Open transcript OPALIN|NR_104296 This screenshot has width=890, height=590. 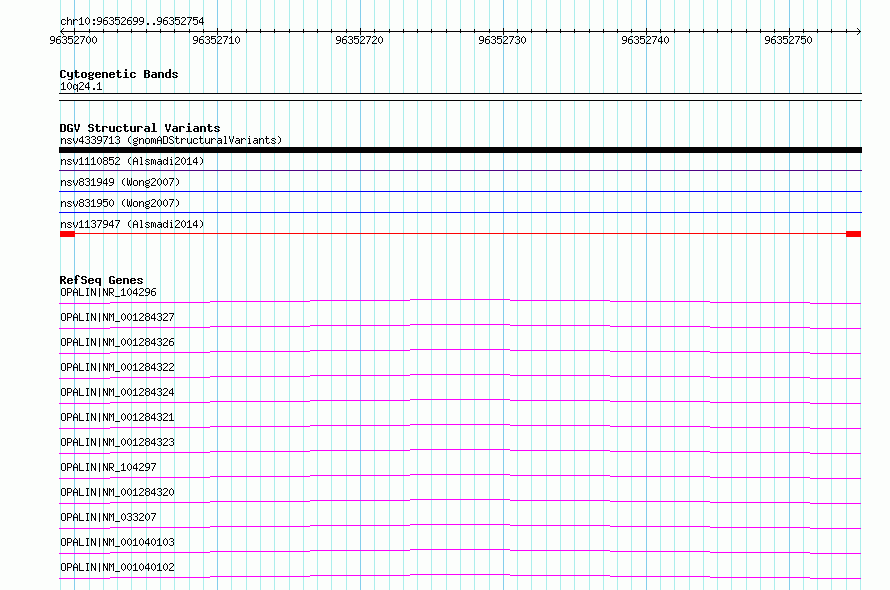tap(108, 292)
